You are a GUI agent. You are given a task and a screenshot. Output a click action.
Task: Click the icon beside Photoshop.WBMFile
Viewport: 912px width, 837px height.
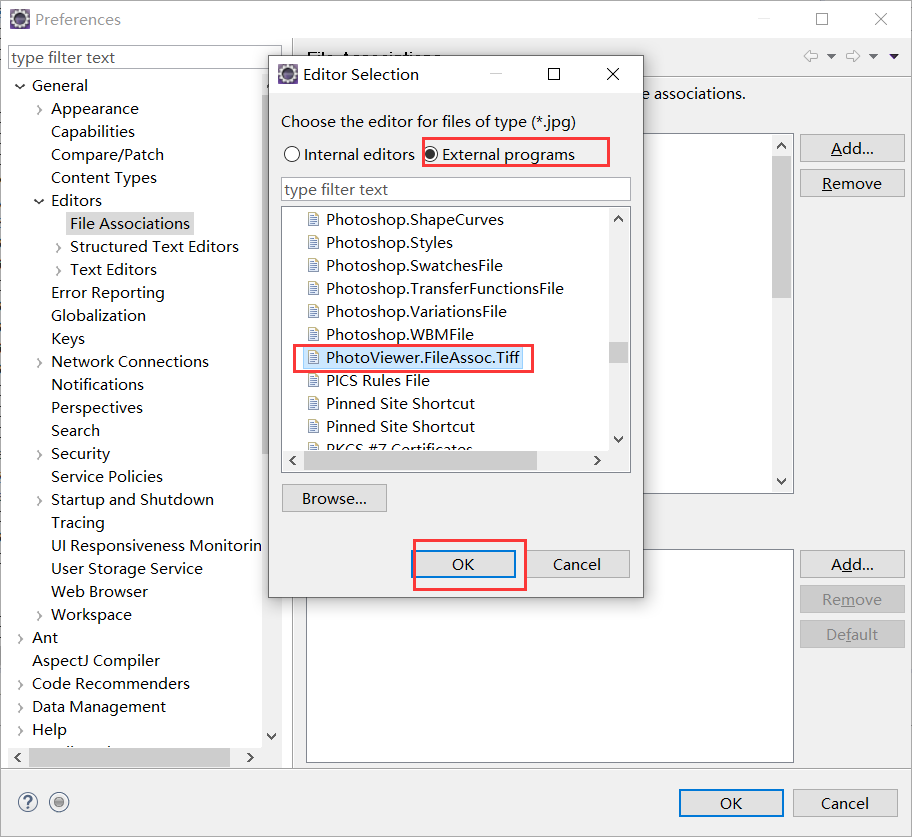[313, 334]
